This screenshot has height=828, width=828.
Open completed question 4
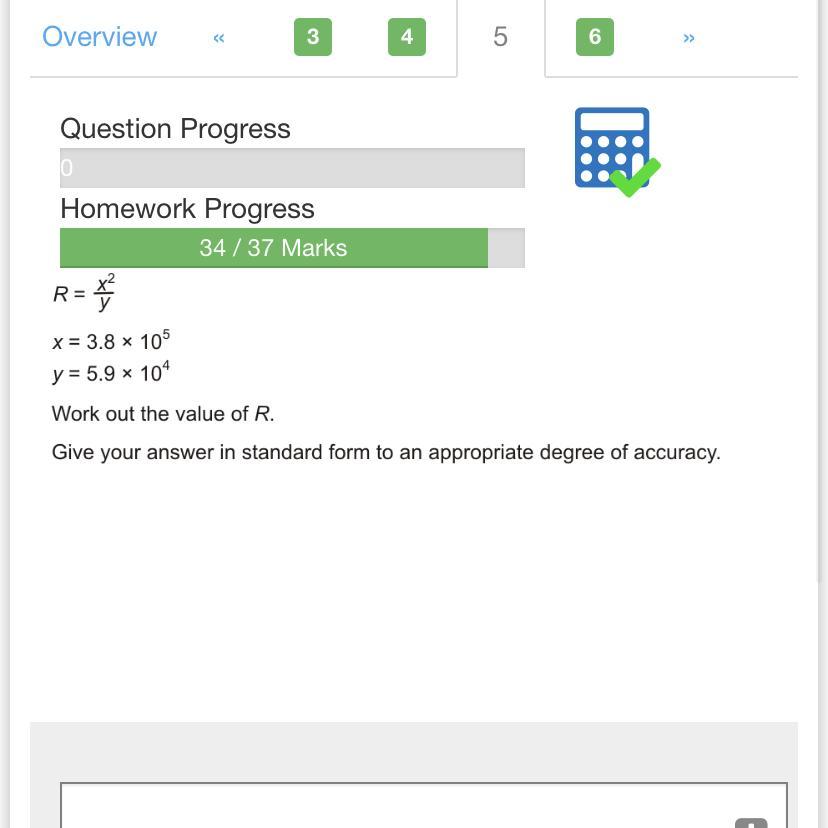(407, 37)
